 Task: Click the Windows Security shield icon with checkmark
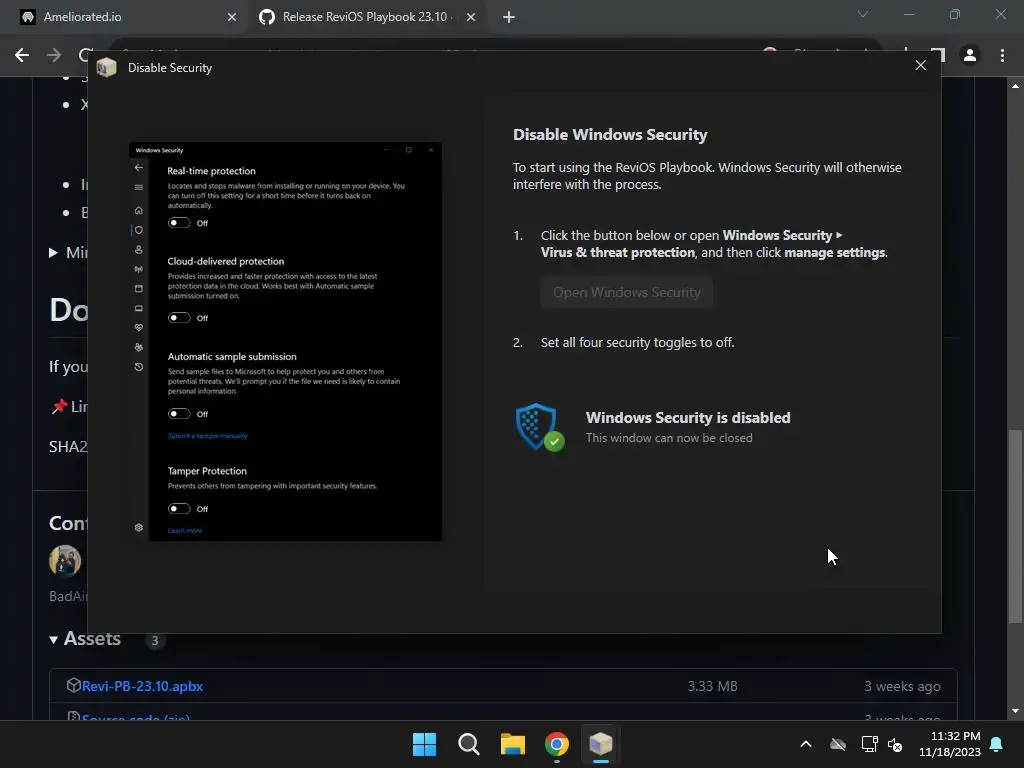[540, 426]
